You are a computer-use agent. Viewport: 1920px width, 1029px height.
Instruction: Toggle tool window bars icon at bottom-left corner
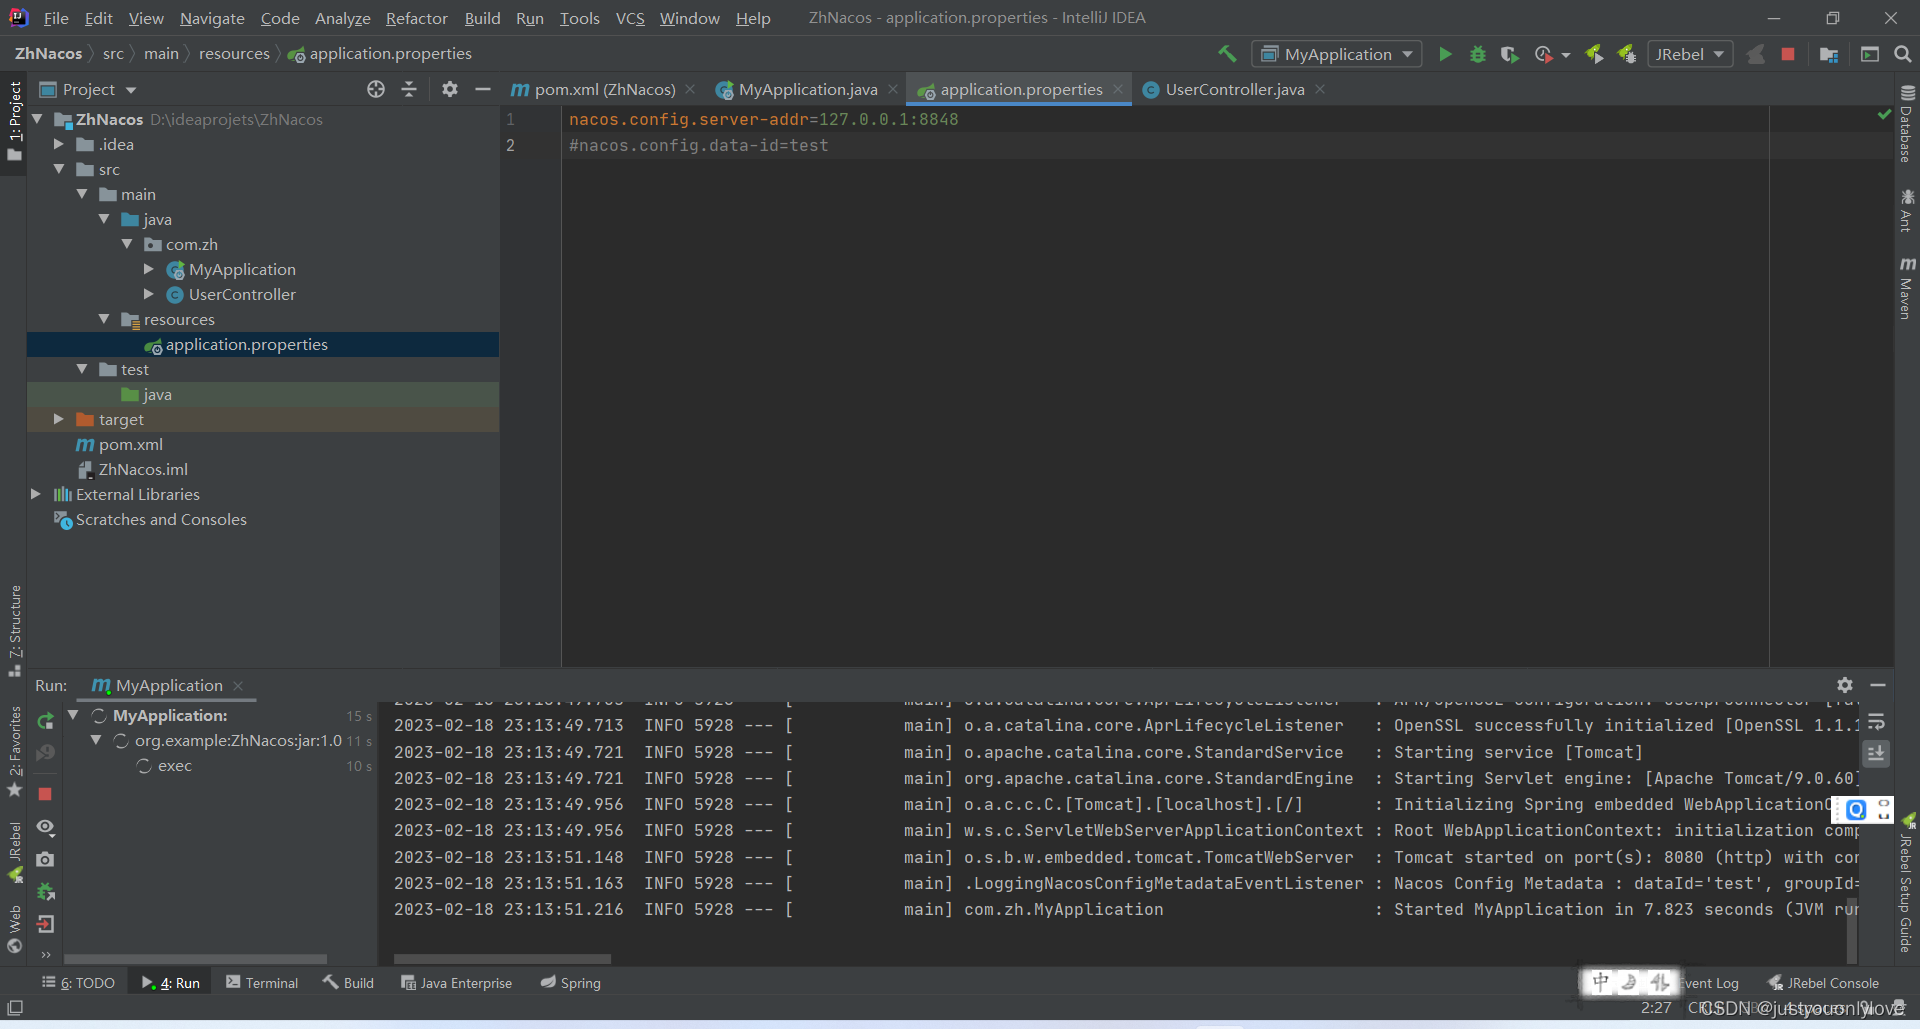(x=14, y=1007)
